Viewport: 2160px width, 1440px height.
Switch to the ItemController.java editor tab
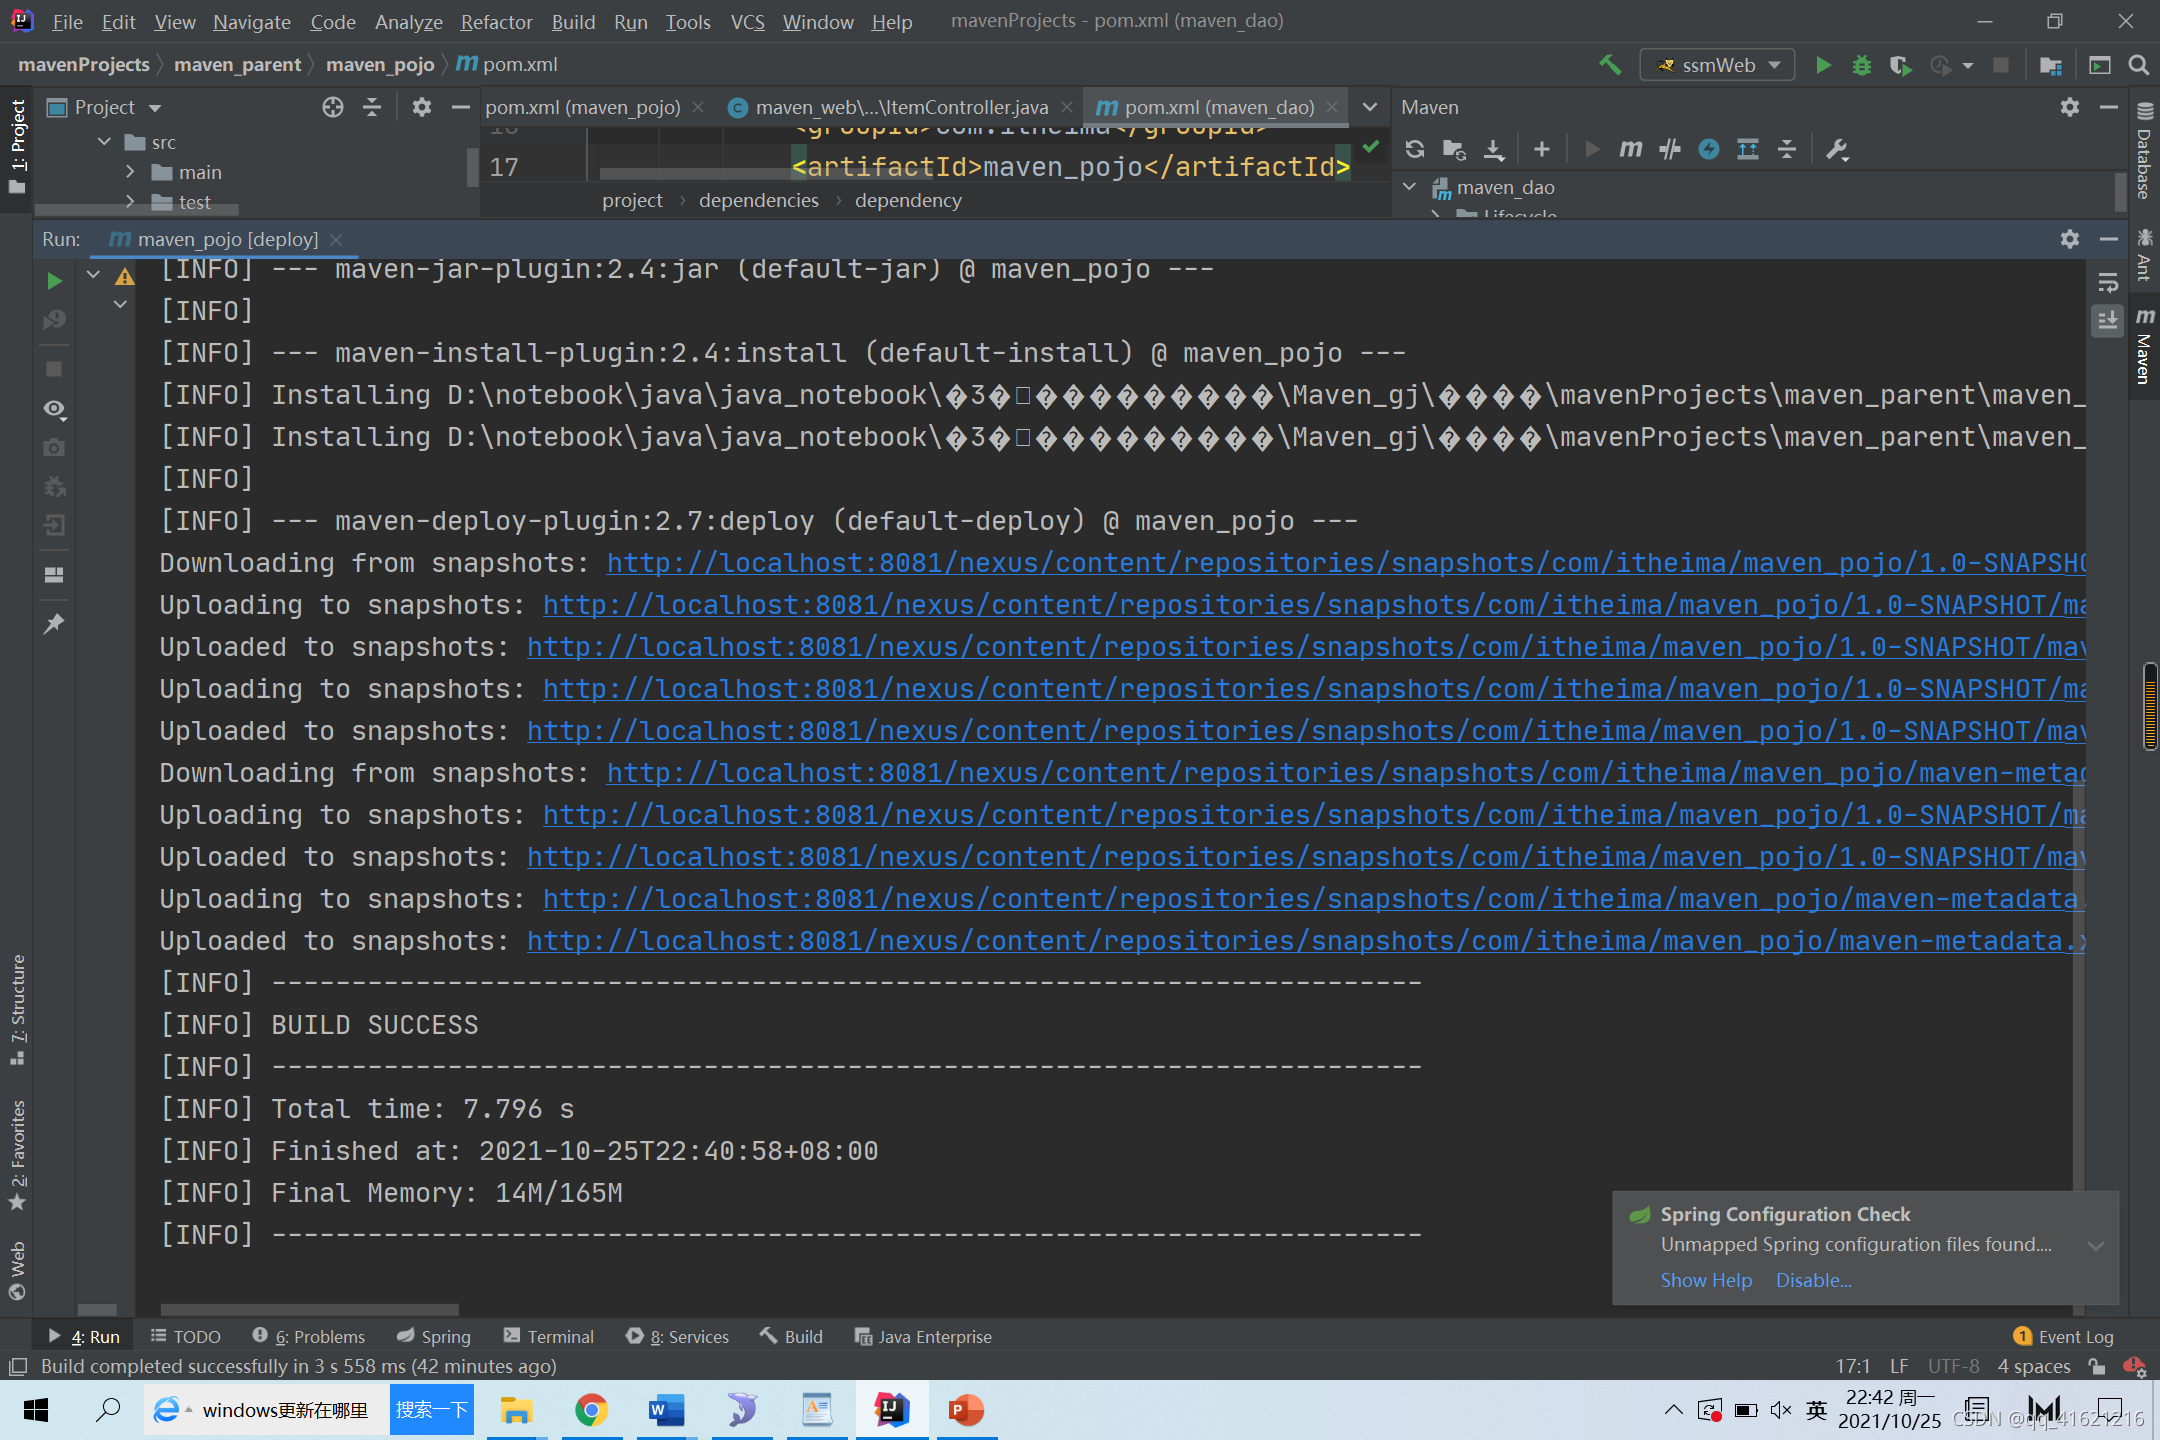coord(900,107)
